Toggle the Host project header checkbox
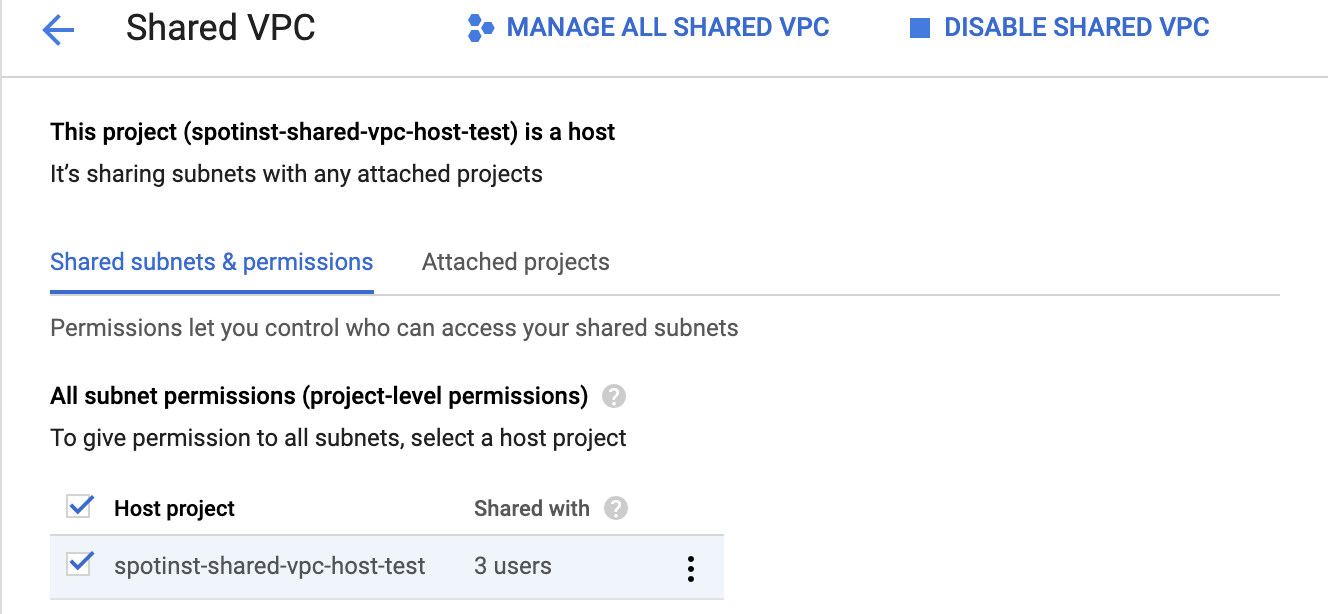This screenshot has width=1328, height=614. [x=79, y=507]
